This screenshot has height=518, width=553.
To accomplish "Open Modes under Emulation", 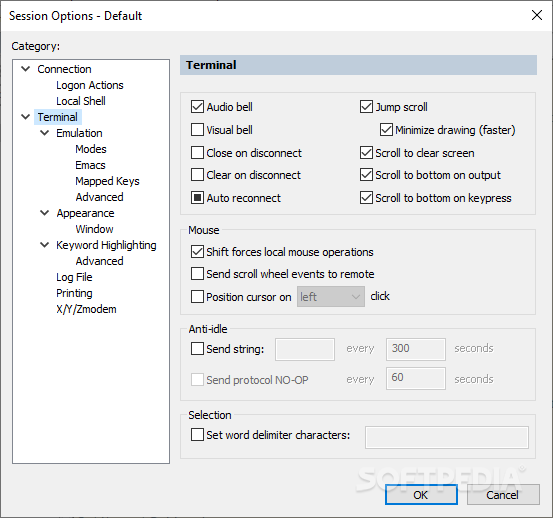I will click(x=91, y=149).
